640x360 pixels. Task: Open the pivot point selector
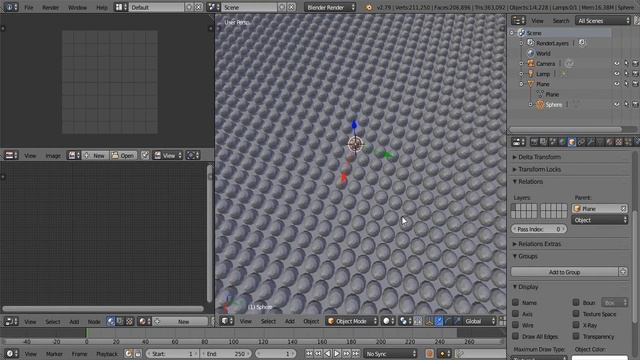pos(406,321)
